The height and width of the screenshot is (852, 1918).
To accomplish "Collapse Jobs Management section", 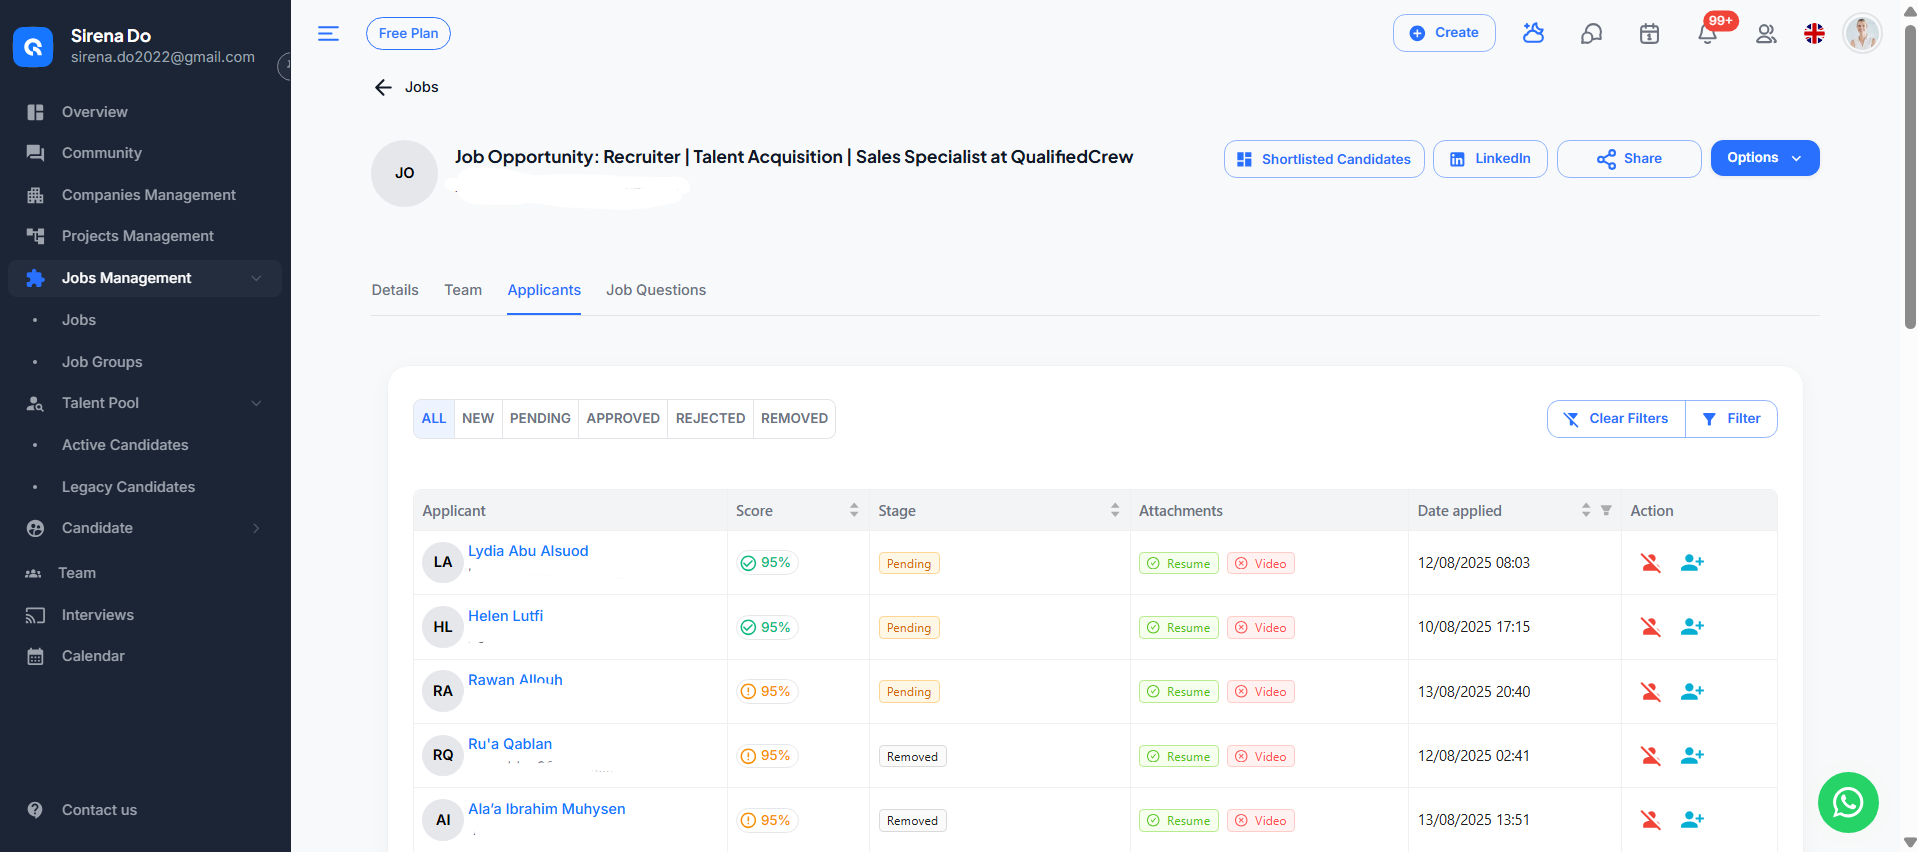I will click(x=145, y=278).
